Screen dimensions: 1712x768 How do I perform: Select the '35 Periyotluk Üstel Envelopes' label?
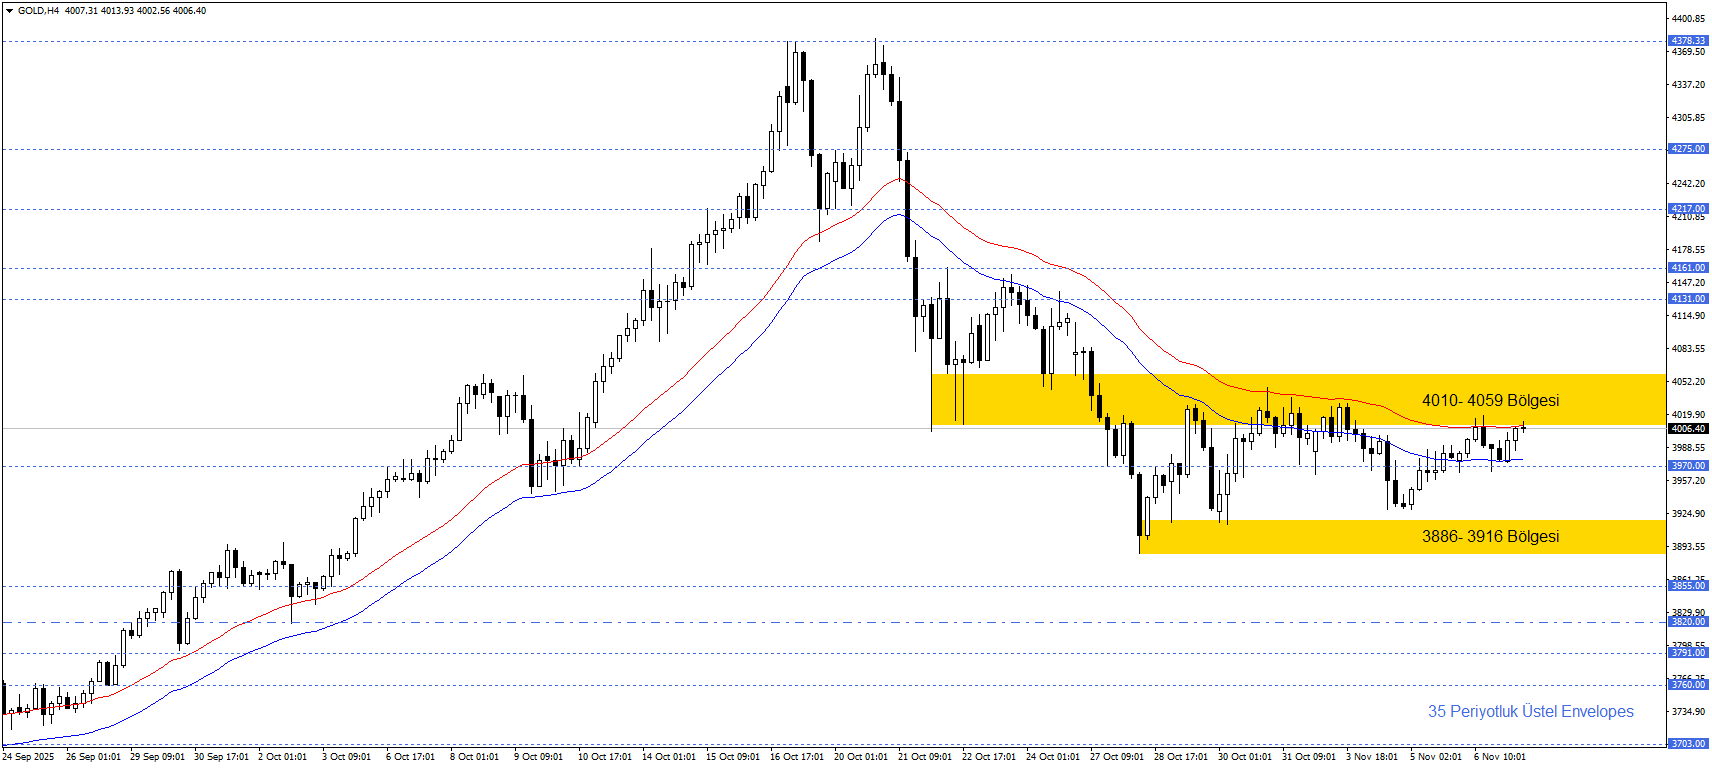tap(1530, 711)
